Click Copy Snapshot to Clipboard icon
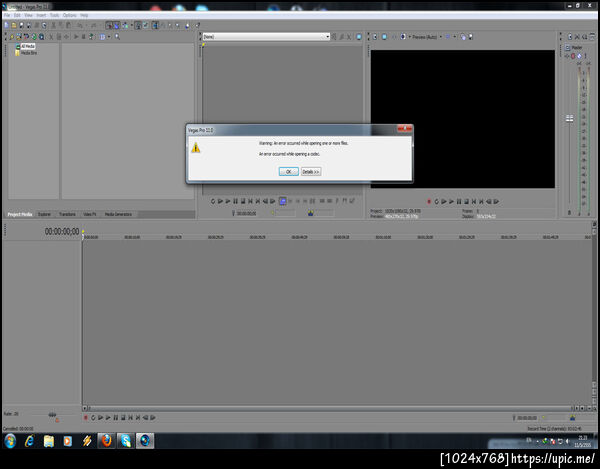 point(463,37)
